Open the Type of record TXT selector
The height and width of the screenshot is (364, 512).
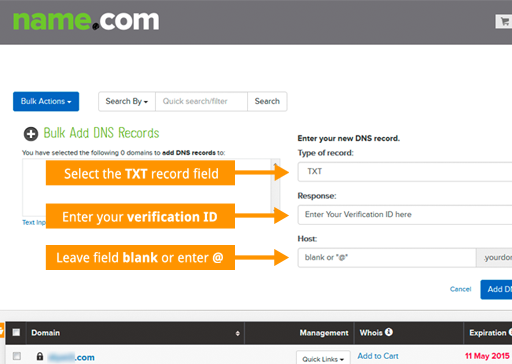coord(405,172)
